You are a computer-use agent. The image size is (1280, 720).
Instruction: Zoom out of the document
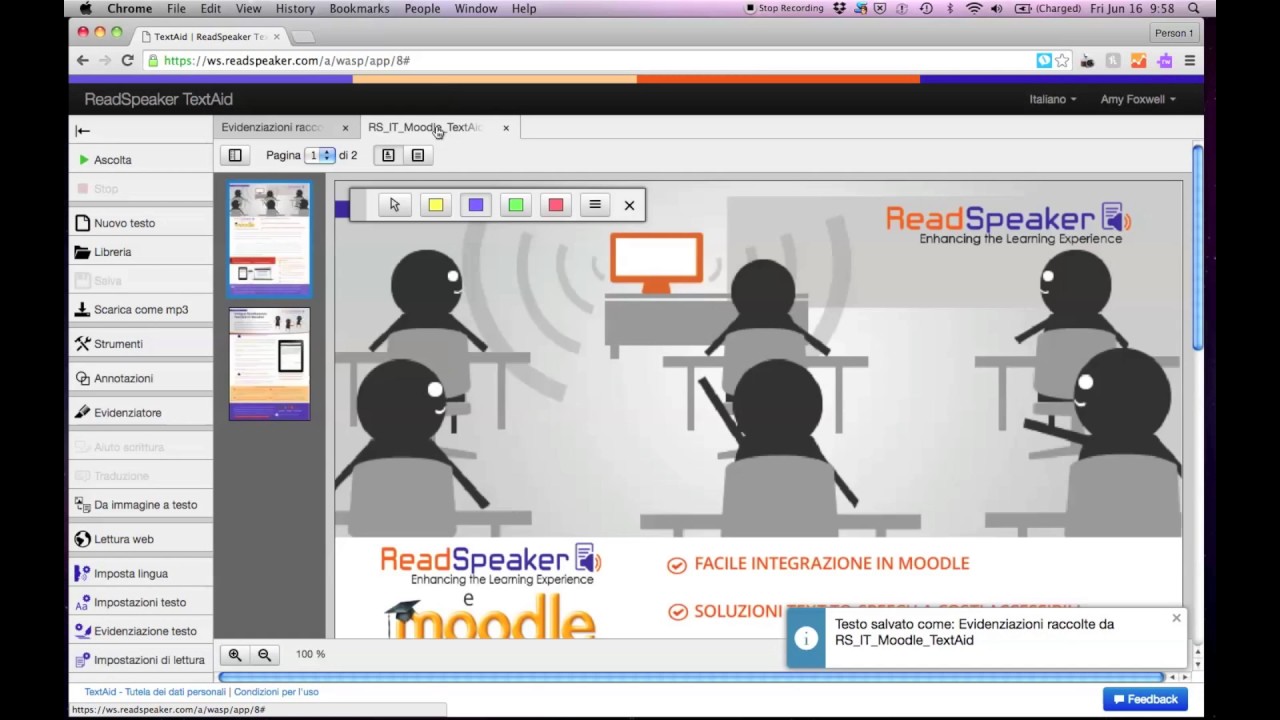point(264,655)
